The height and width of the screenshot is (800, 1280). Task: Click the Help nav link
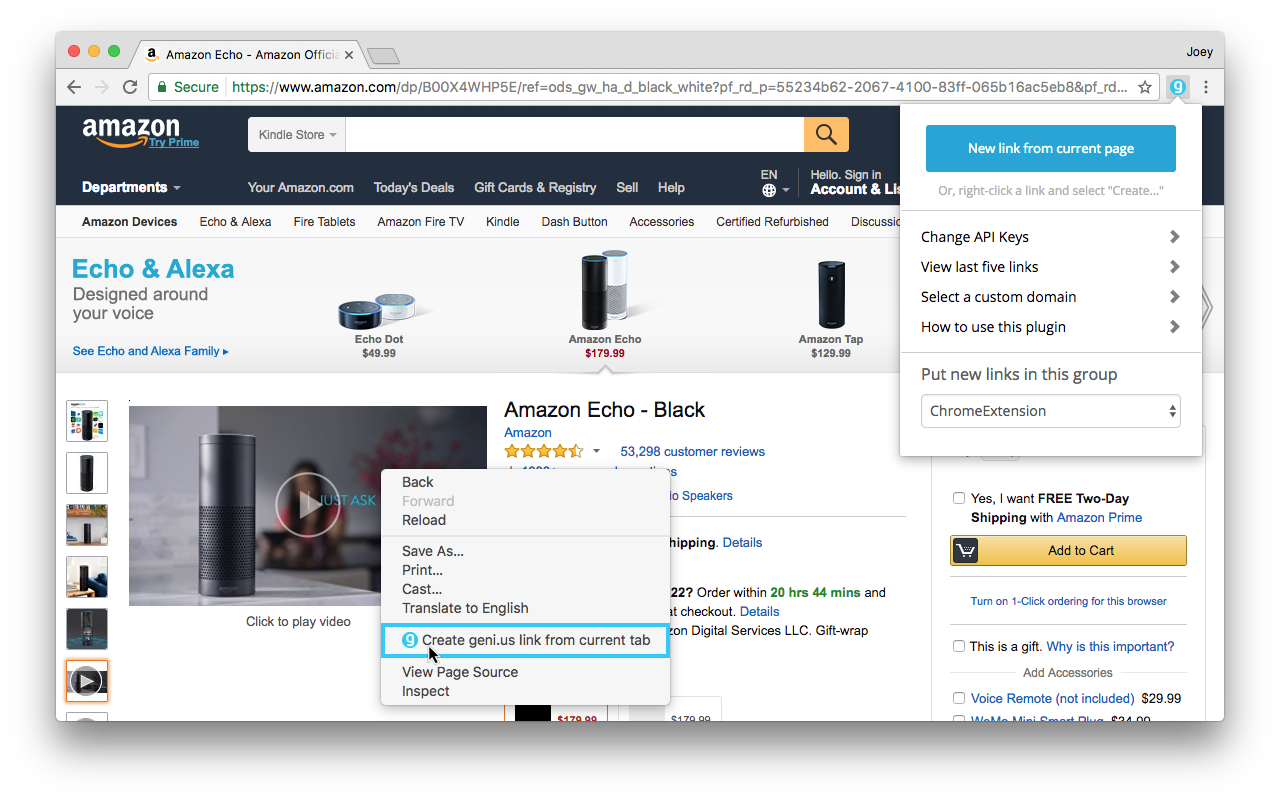tap(671, 187)
